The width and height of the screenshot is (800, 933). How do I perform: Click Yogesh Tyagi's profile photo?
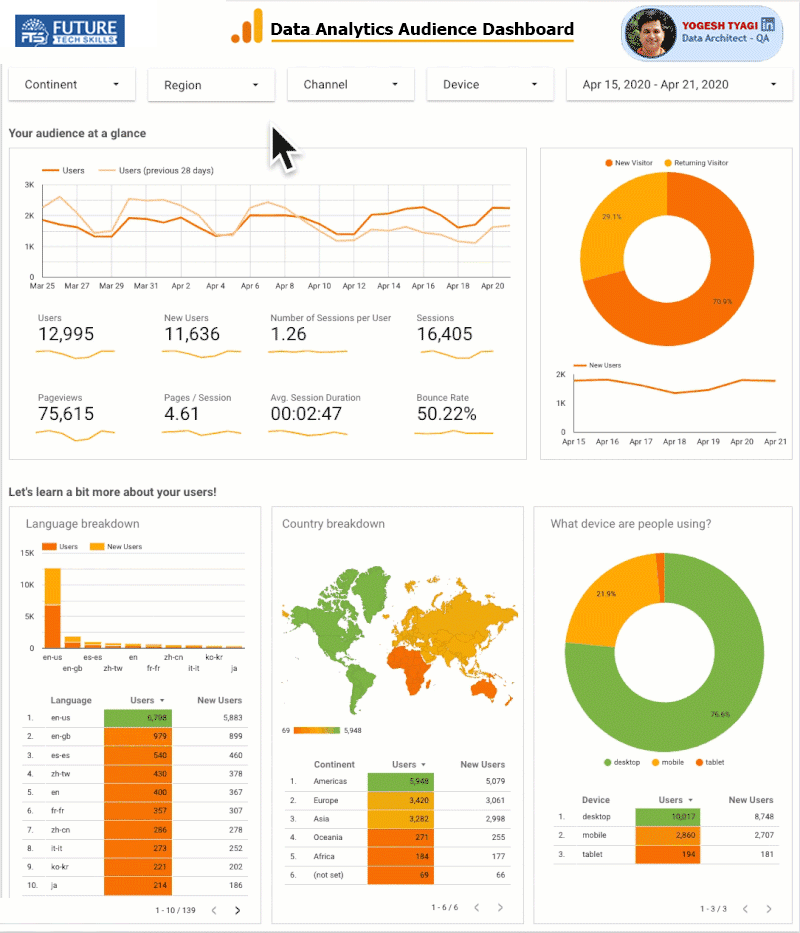pyautogui.click(x=650, y=34)
